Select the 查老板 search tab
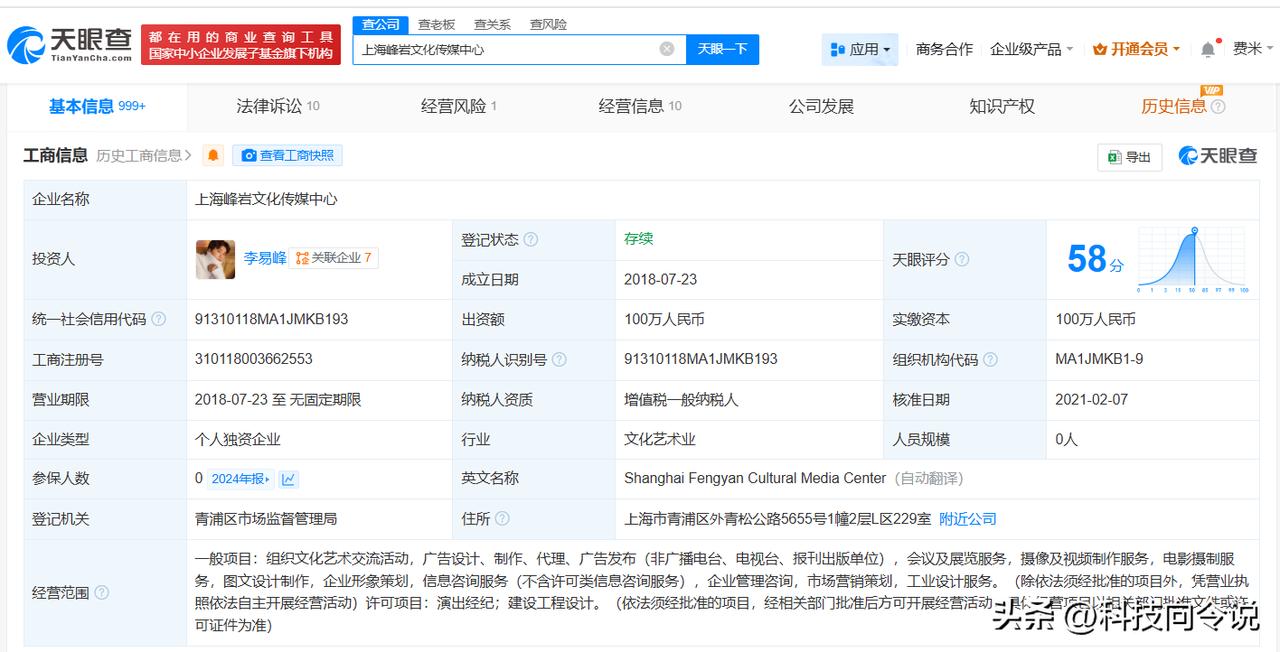This screenshot has height=652, width=1280. tap(436, 24)
